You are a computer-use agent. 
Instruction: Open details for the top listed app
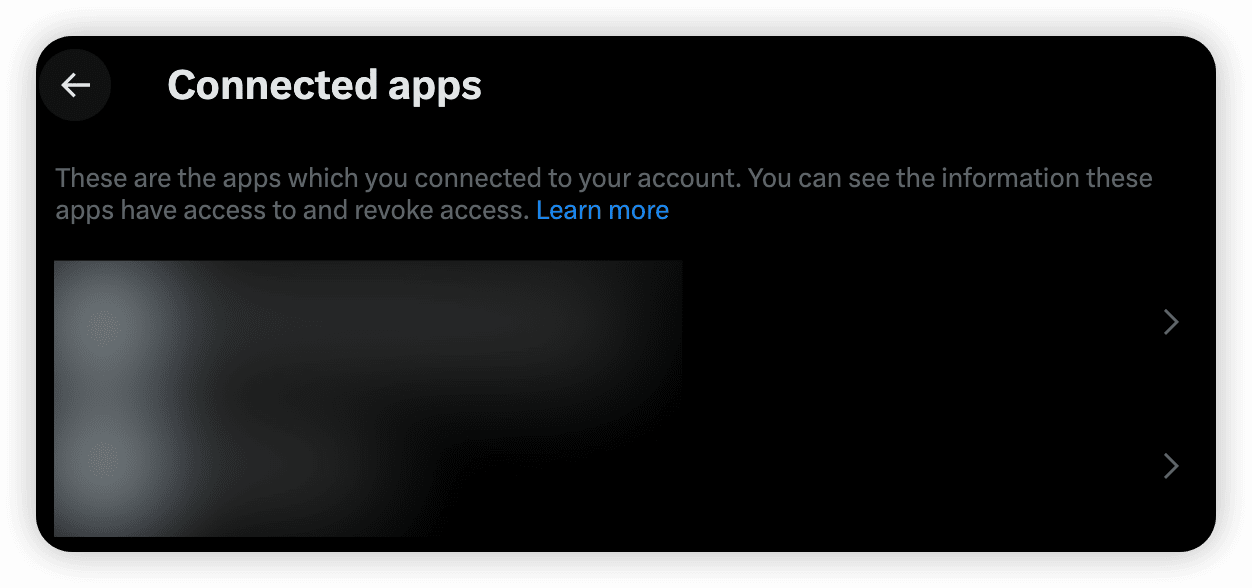click(626, 321)
